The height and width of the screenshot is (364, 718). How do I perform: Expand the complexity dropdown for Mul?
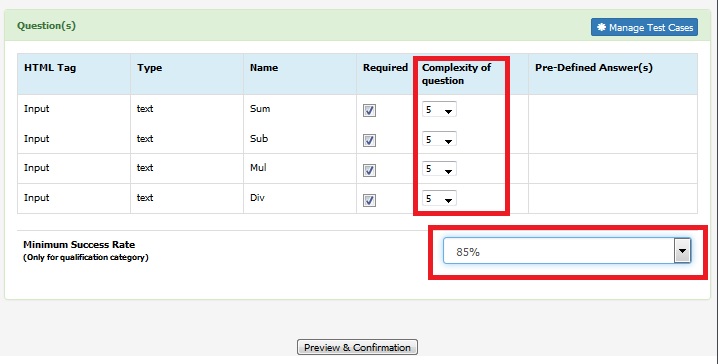click(x=439, y=169)
